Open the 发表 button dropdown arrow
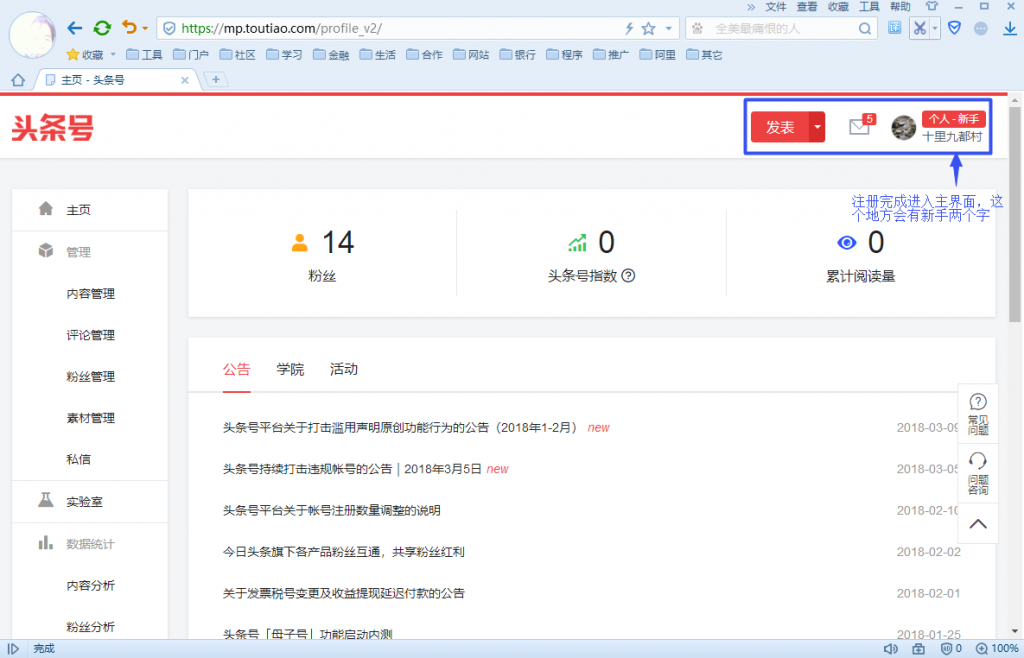 pyautogui.click(x=817, y=128)
